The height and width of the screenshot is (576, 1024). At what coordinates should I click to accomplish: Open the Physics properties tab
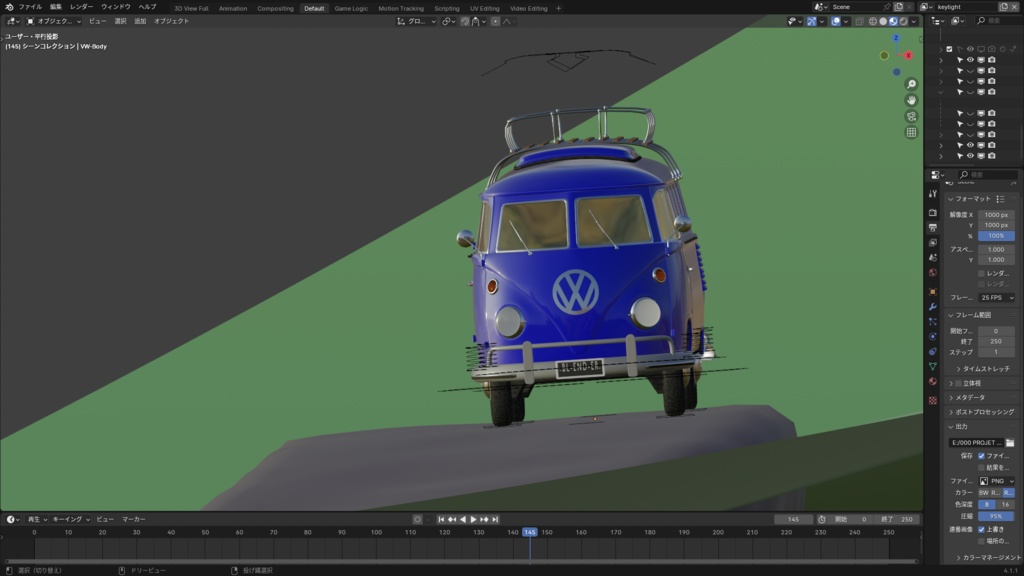click(x=933, y=337)
